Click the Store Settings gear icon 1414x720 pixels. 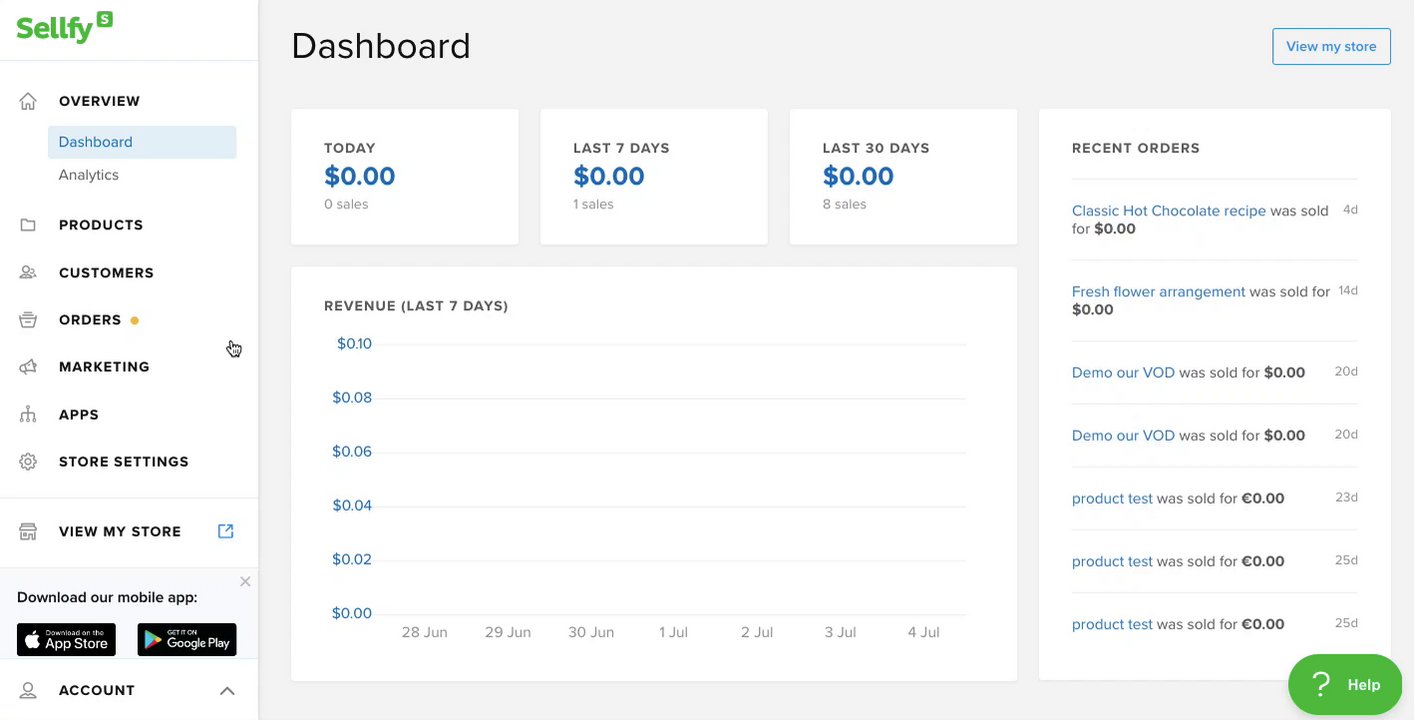(28, 462)
